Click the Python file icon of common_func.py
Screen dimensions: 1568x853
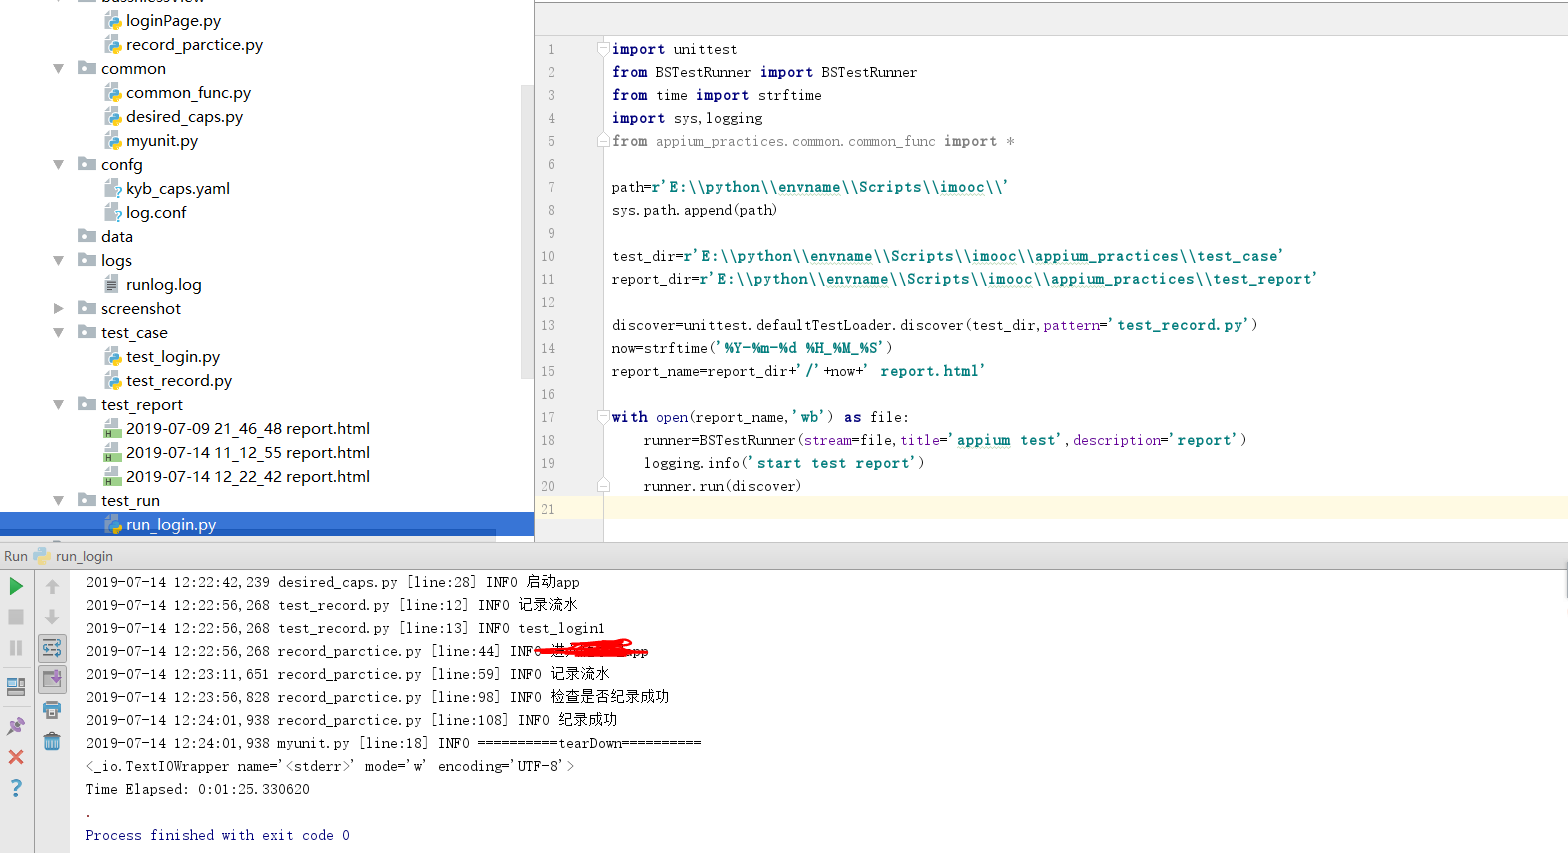coord(113,93)
